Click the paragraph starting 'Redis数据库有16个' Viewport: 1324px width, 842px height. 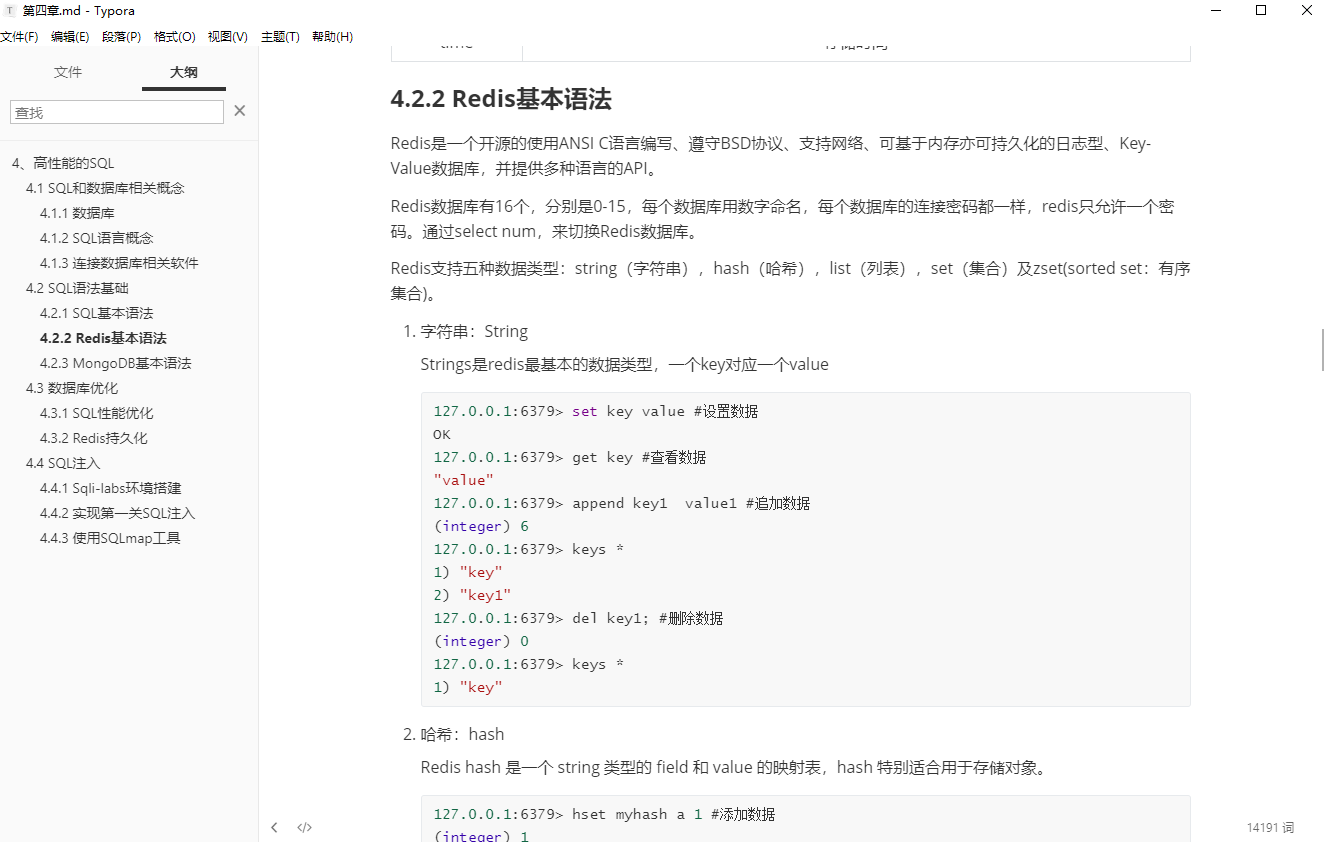click(782, 219)
